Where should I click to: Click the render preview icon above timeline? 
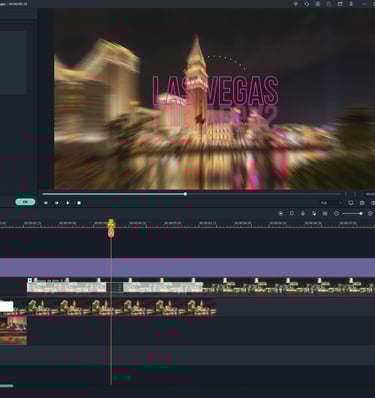pyautogui.click(x=281, y=213)
